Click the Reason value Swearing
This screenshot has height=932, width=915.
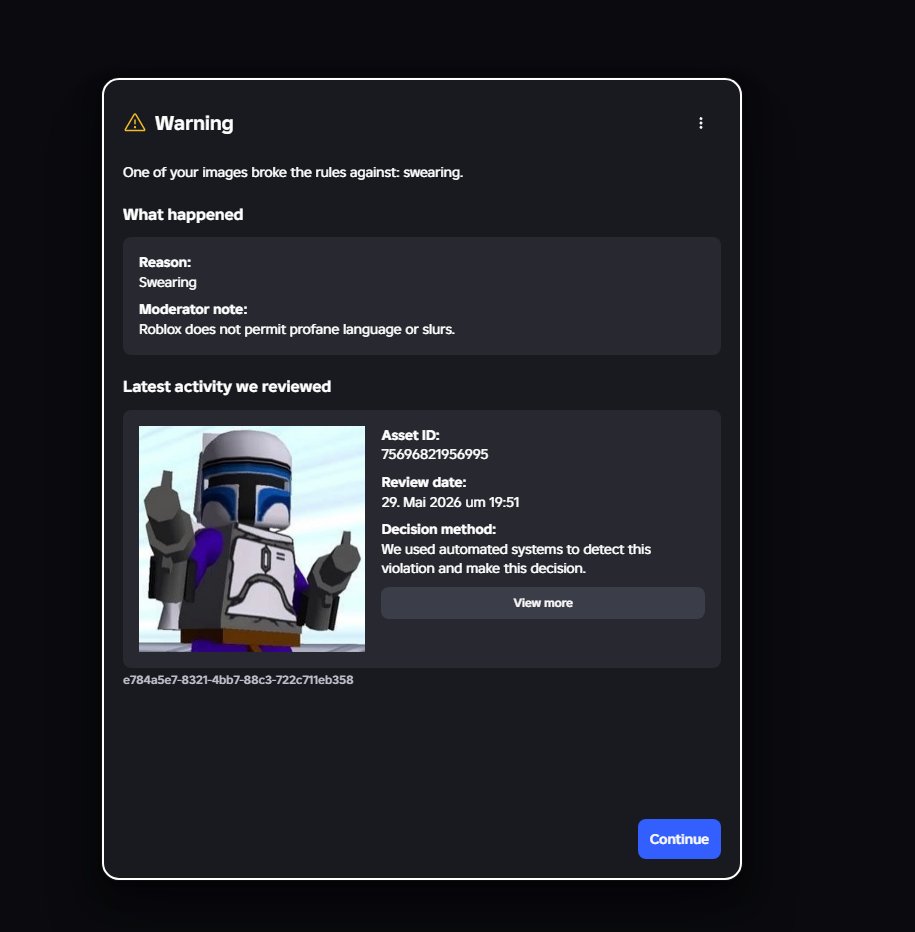coord(168,282)
